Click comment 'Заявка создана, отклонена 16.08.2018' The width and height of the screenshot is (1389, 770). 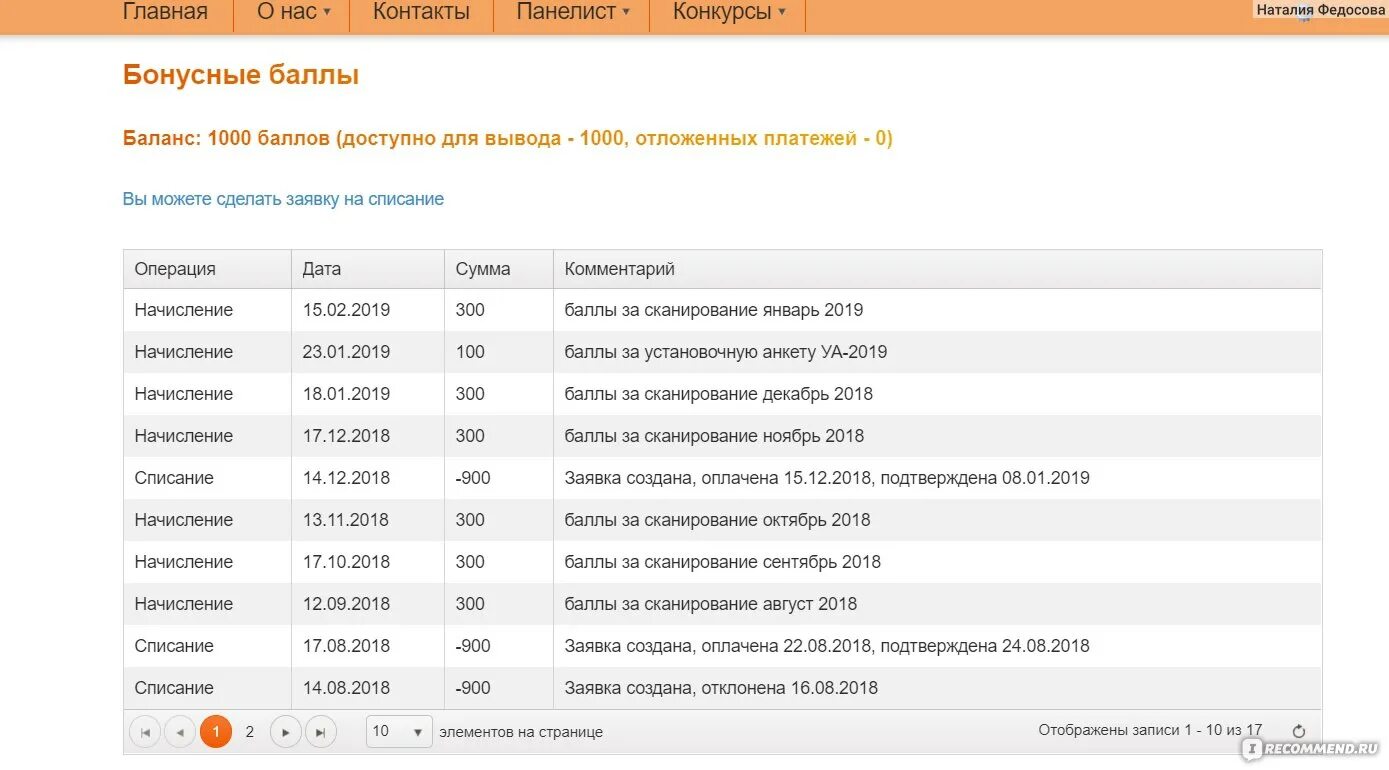point(721,688)
